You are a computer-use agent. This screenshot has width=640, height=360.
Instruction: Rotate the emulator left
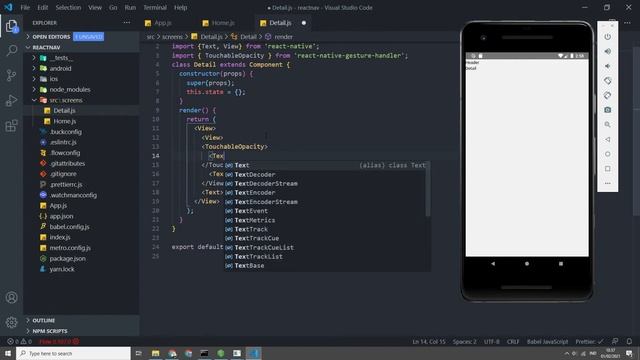pyautogui.click(x=607, y=81)
